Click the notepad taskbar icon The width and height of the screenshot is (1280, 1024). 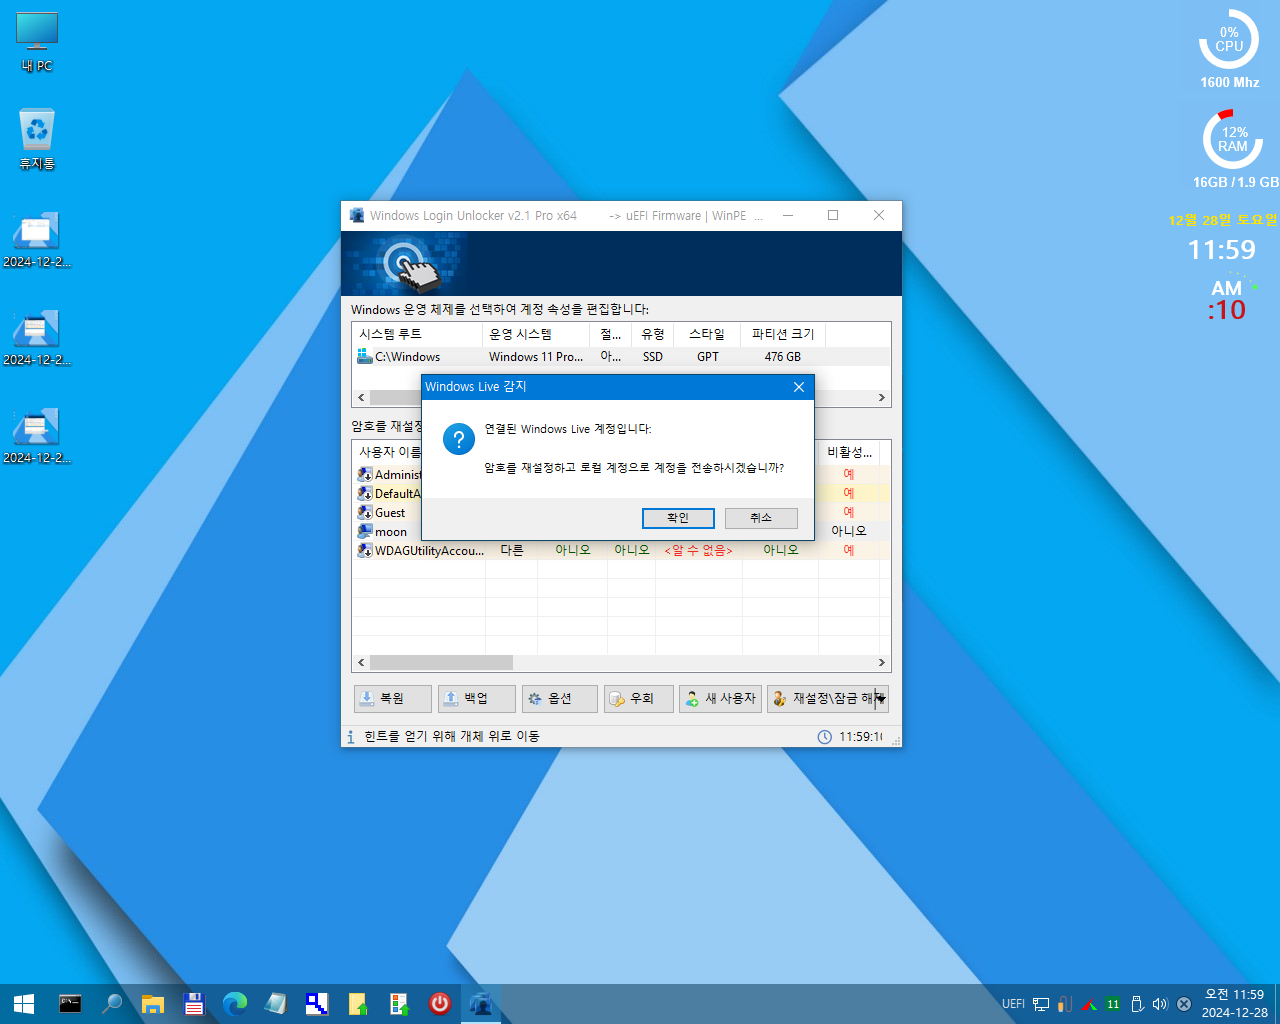pyautogui.click(x=276, y=1004)
